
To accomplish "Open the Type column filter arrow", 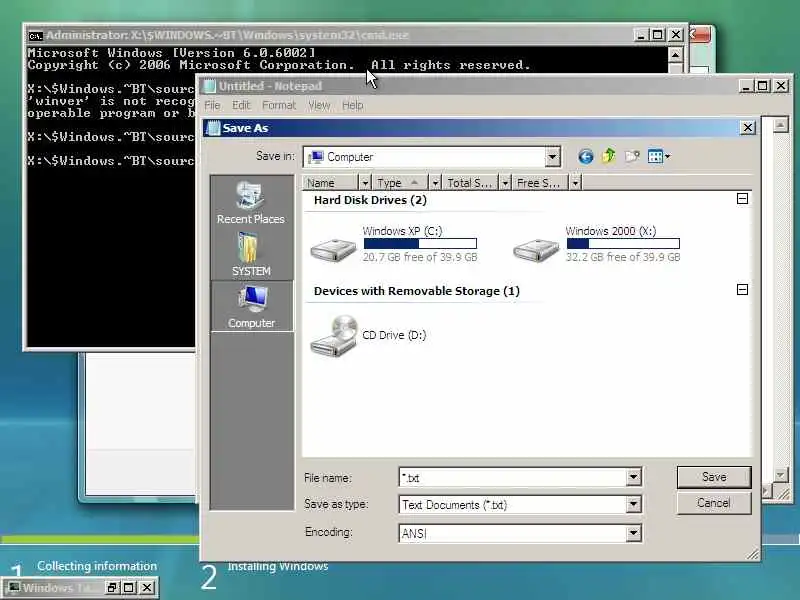I will [435, 183].
